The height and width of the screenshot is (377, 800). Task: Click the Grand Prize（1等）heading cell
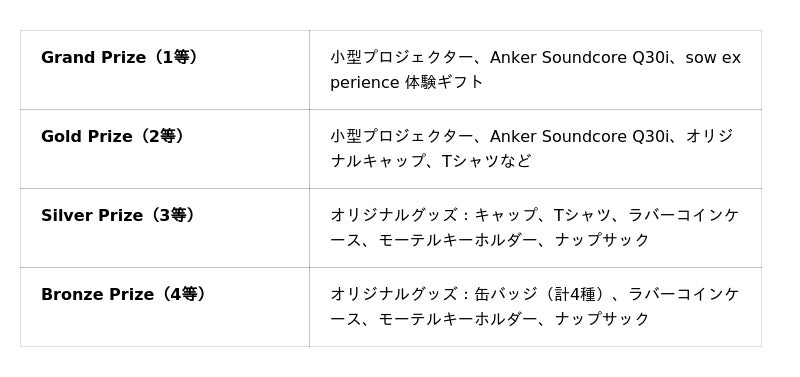click(x=165, y=70)
